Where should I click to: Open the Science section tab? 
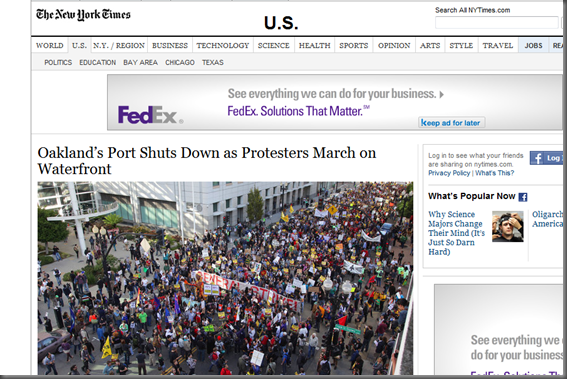point(273,46)
